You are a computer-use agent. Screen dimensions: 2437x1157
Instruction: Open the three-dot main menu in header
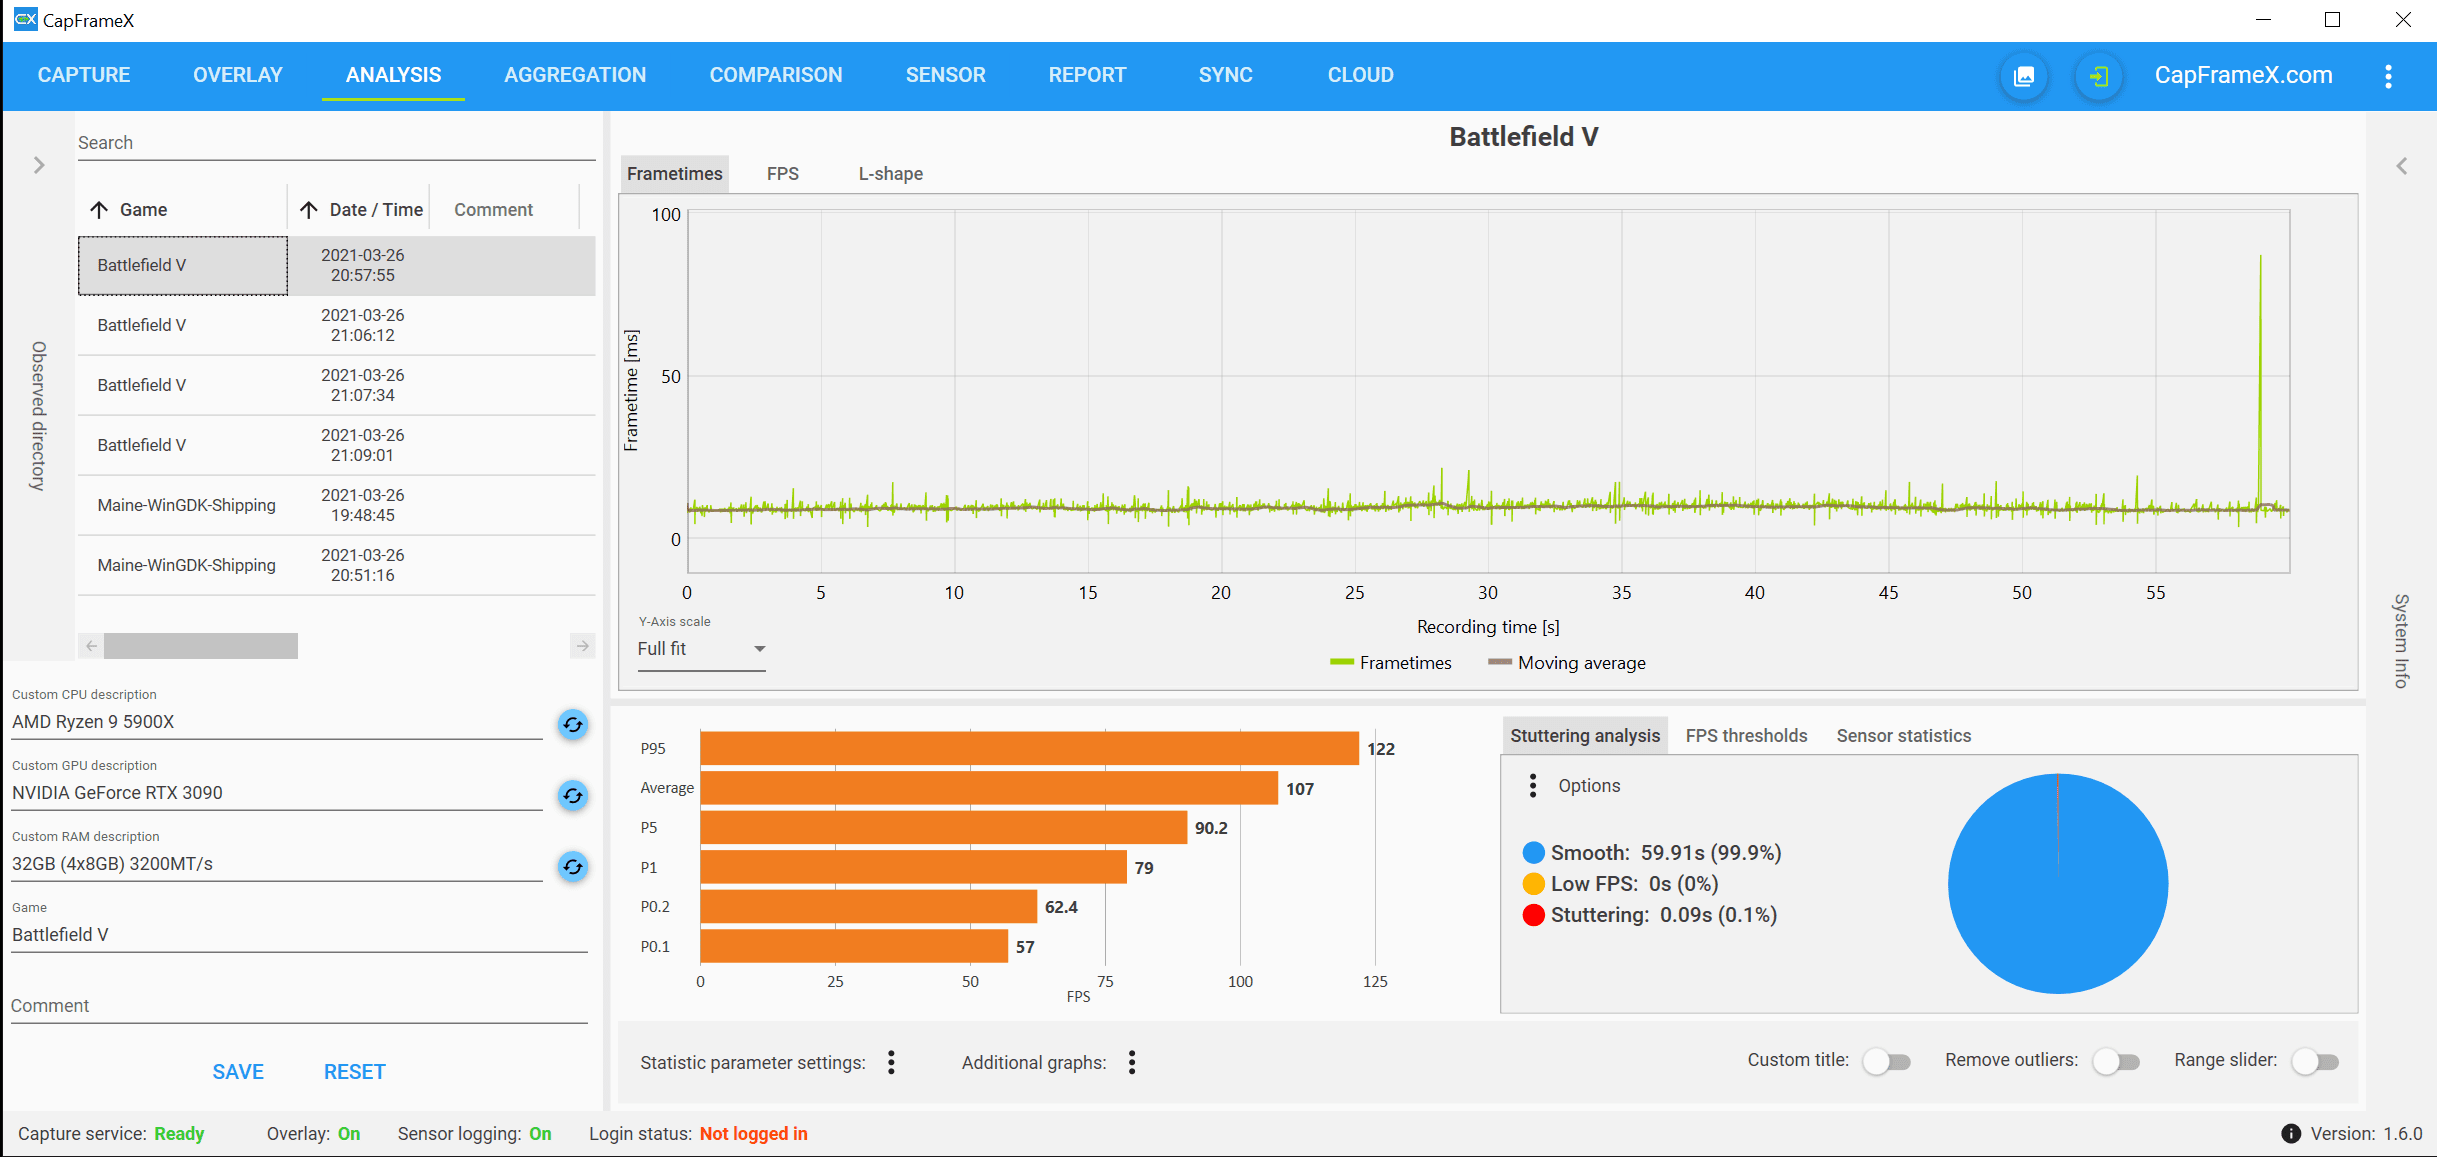tap(2388, 76)
